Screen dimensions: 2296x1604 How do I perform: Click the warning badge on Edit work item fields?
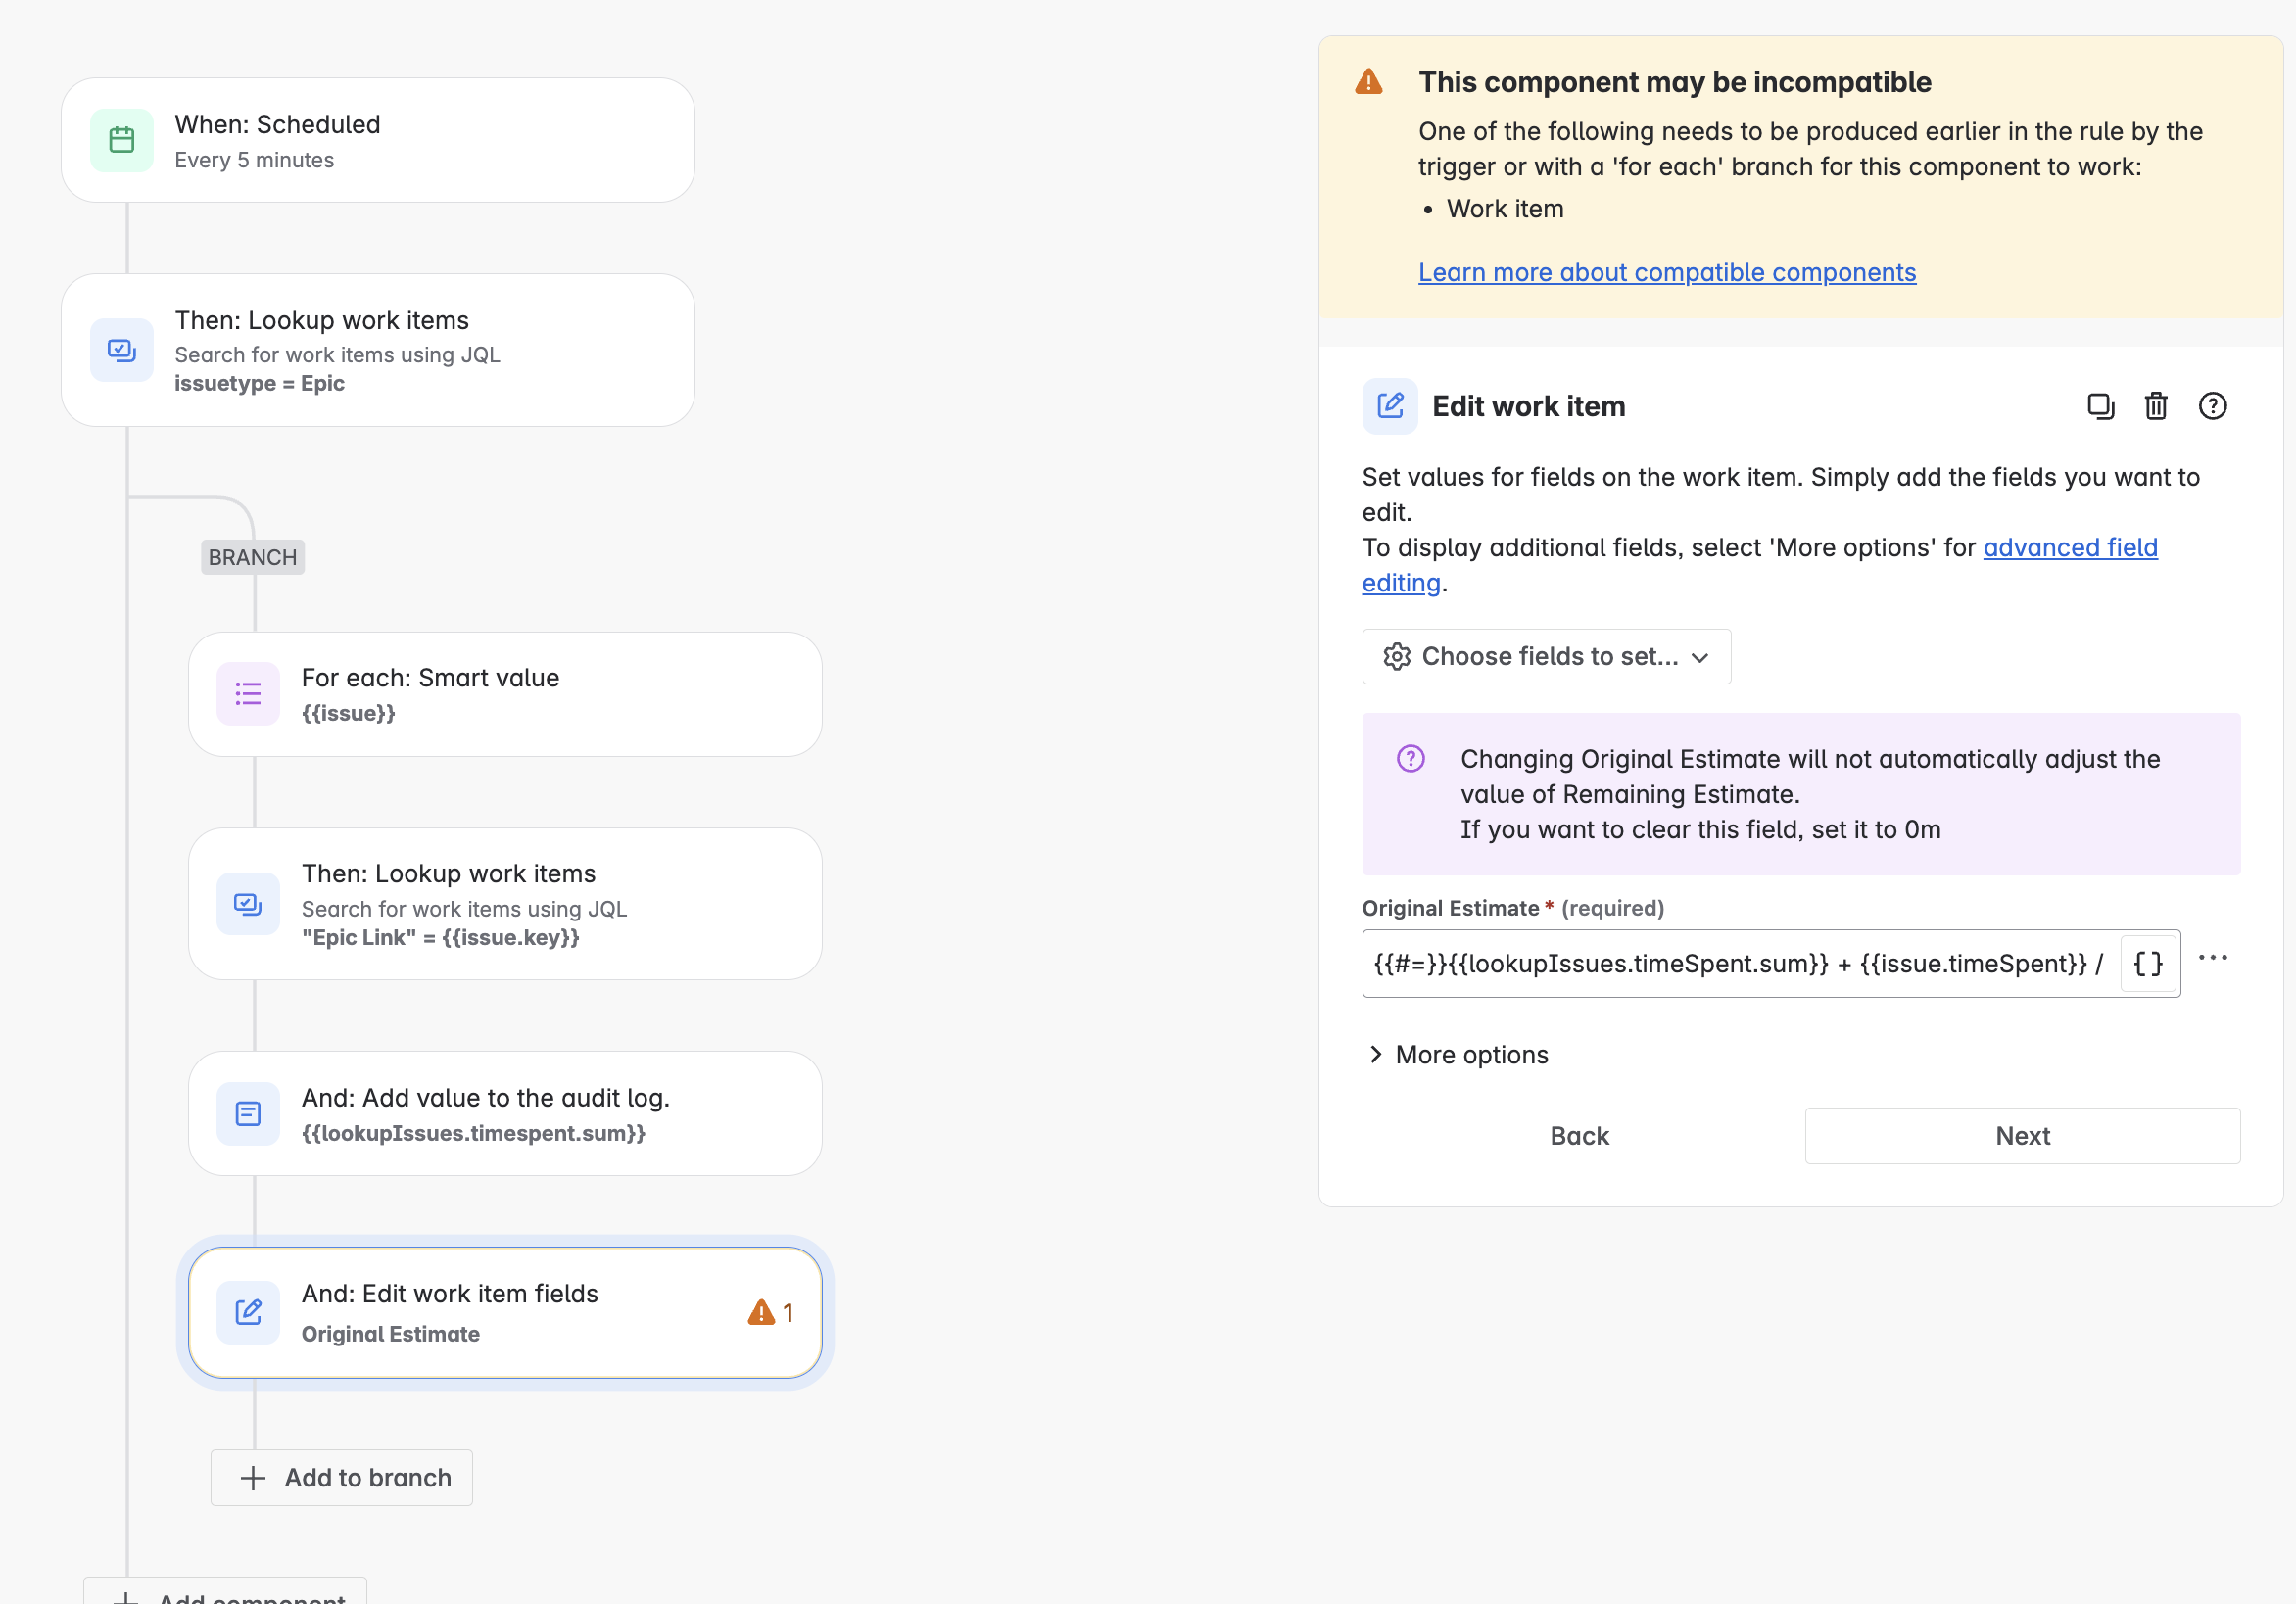coord(770,1312)
